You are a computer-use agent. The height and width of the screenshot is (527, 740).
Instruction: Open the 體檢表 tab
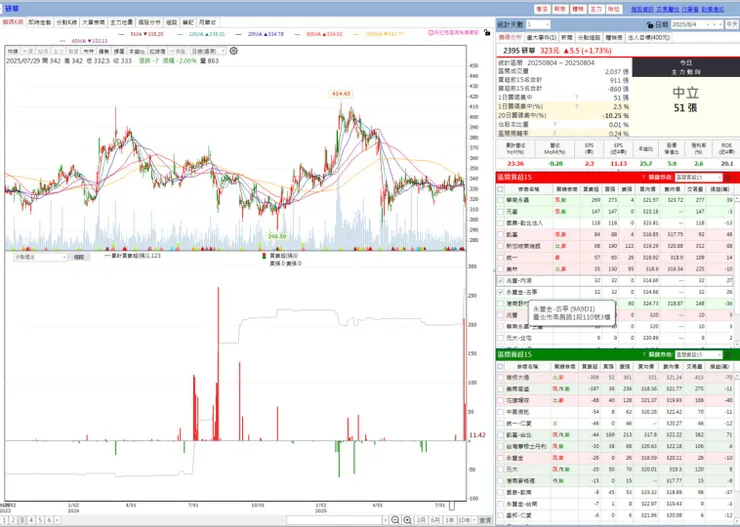(x=614, y=37)
